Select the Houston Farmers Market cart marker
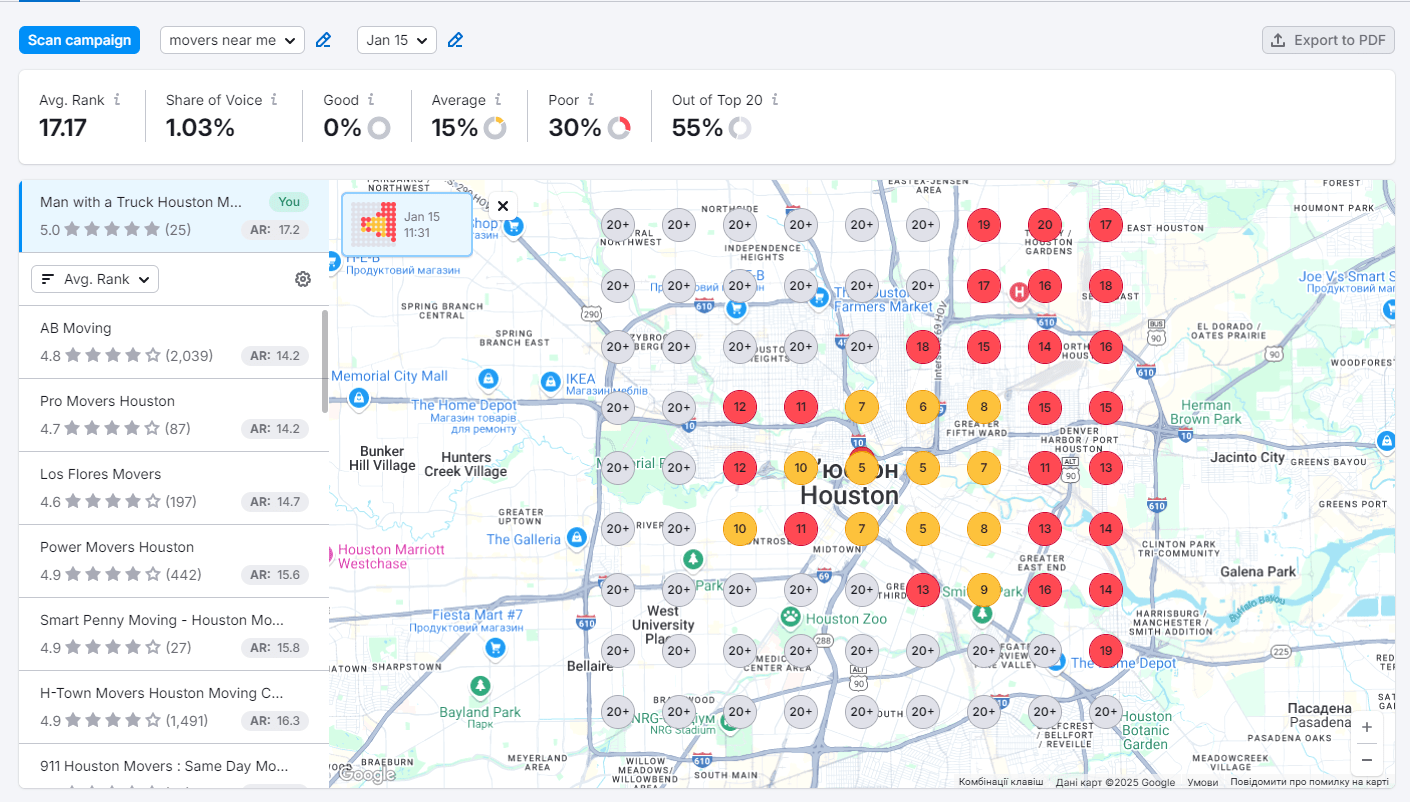Viewport: 1410px width, 802px height. pos(821,297)
